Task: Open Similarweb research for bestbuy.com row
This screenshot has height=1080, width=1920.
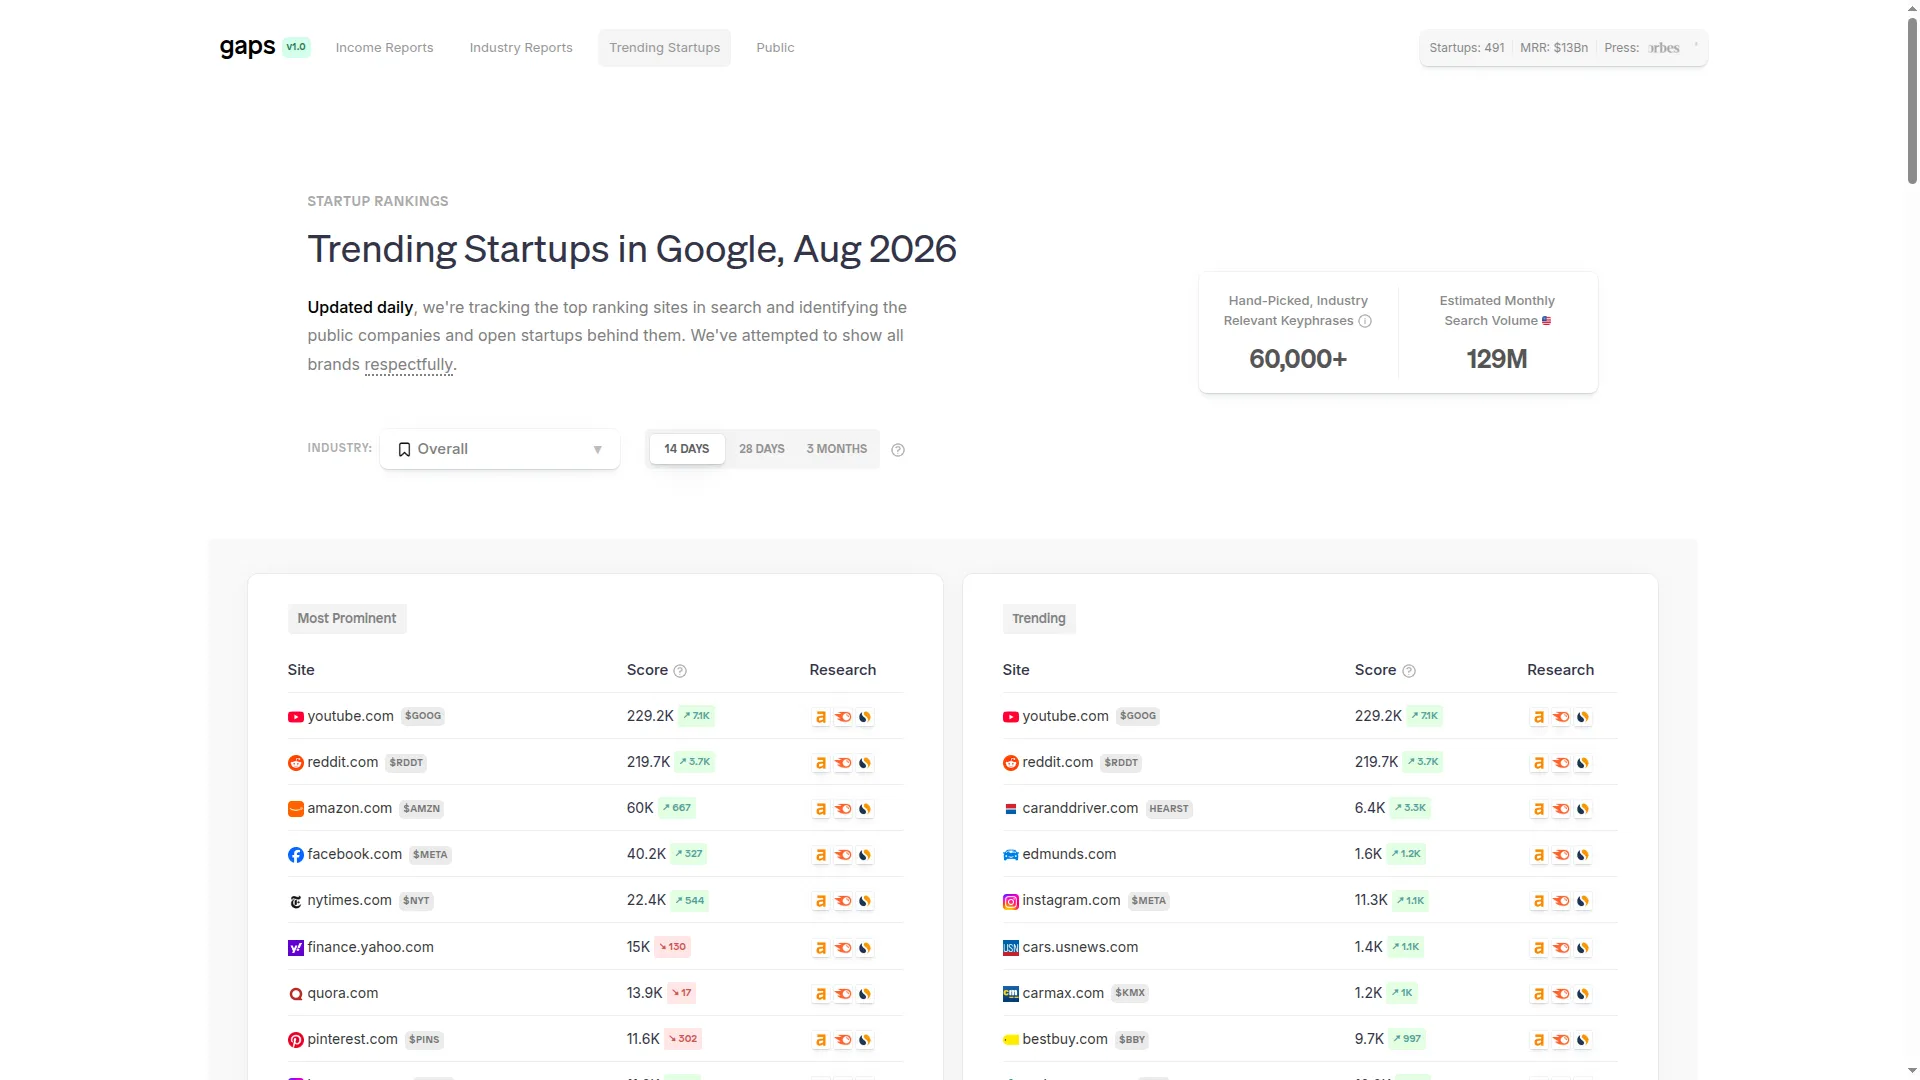Action: coord(1583,1040)
